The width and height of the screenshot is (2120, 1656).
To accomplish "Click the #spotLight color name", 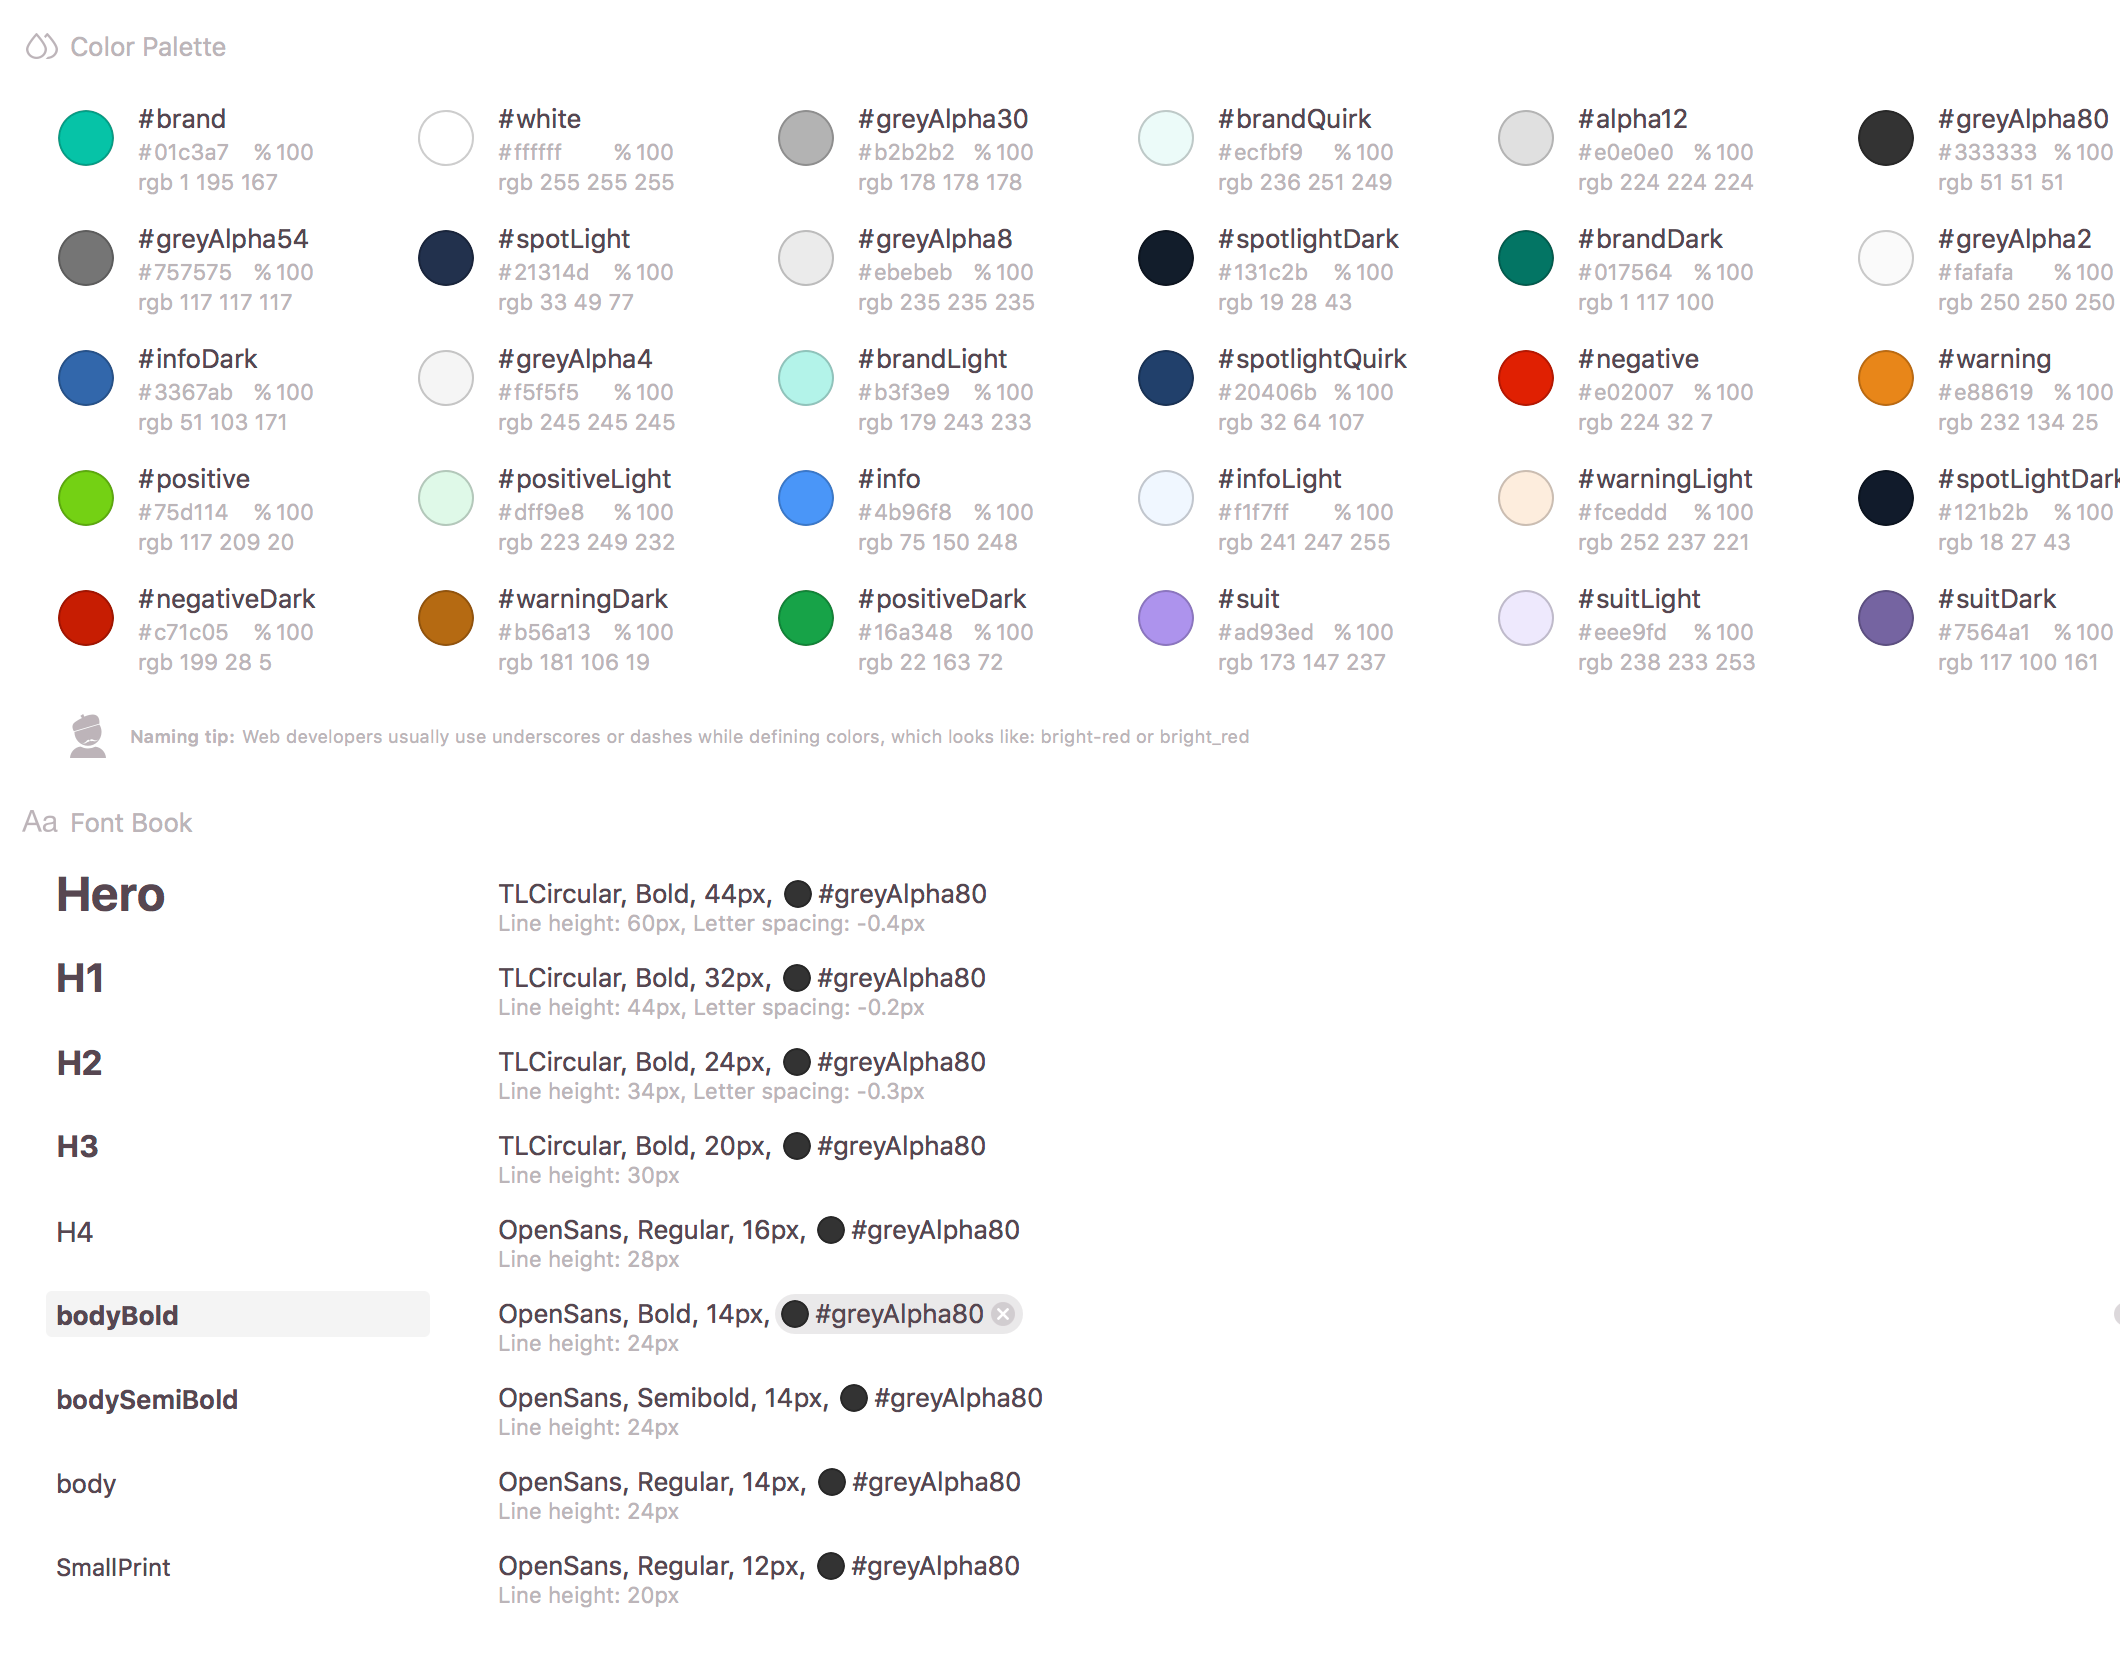I will pyautogui.click(x=564, y=239).
